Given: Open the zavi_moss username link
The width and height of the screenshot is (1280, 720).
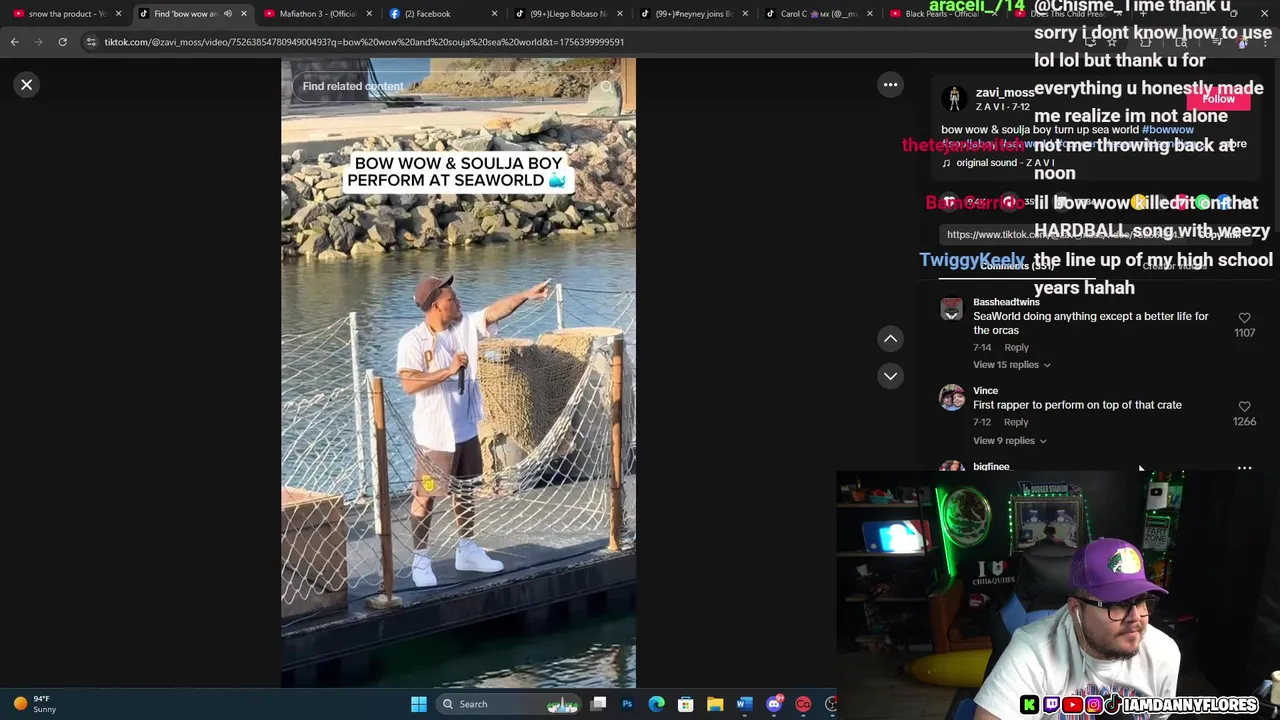Looking at the screenshot, I should point(1005,92).
